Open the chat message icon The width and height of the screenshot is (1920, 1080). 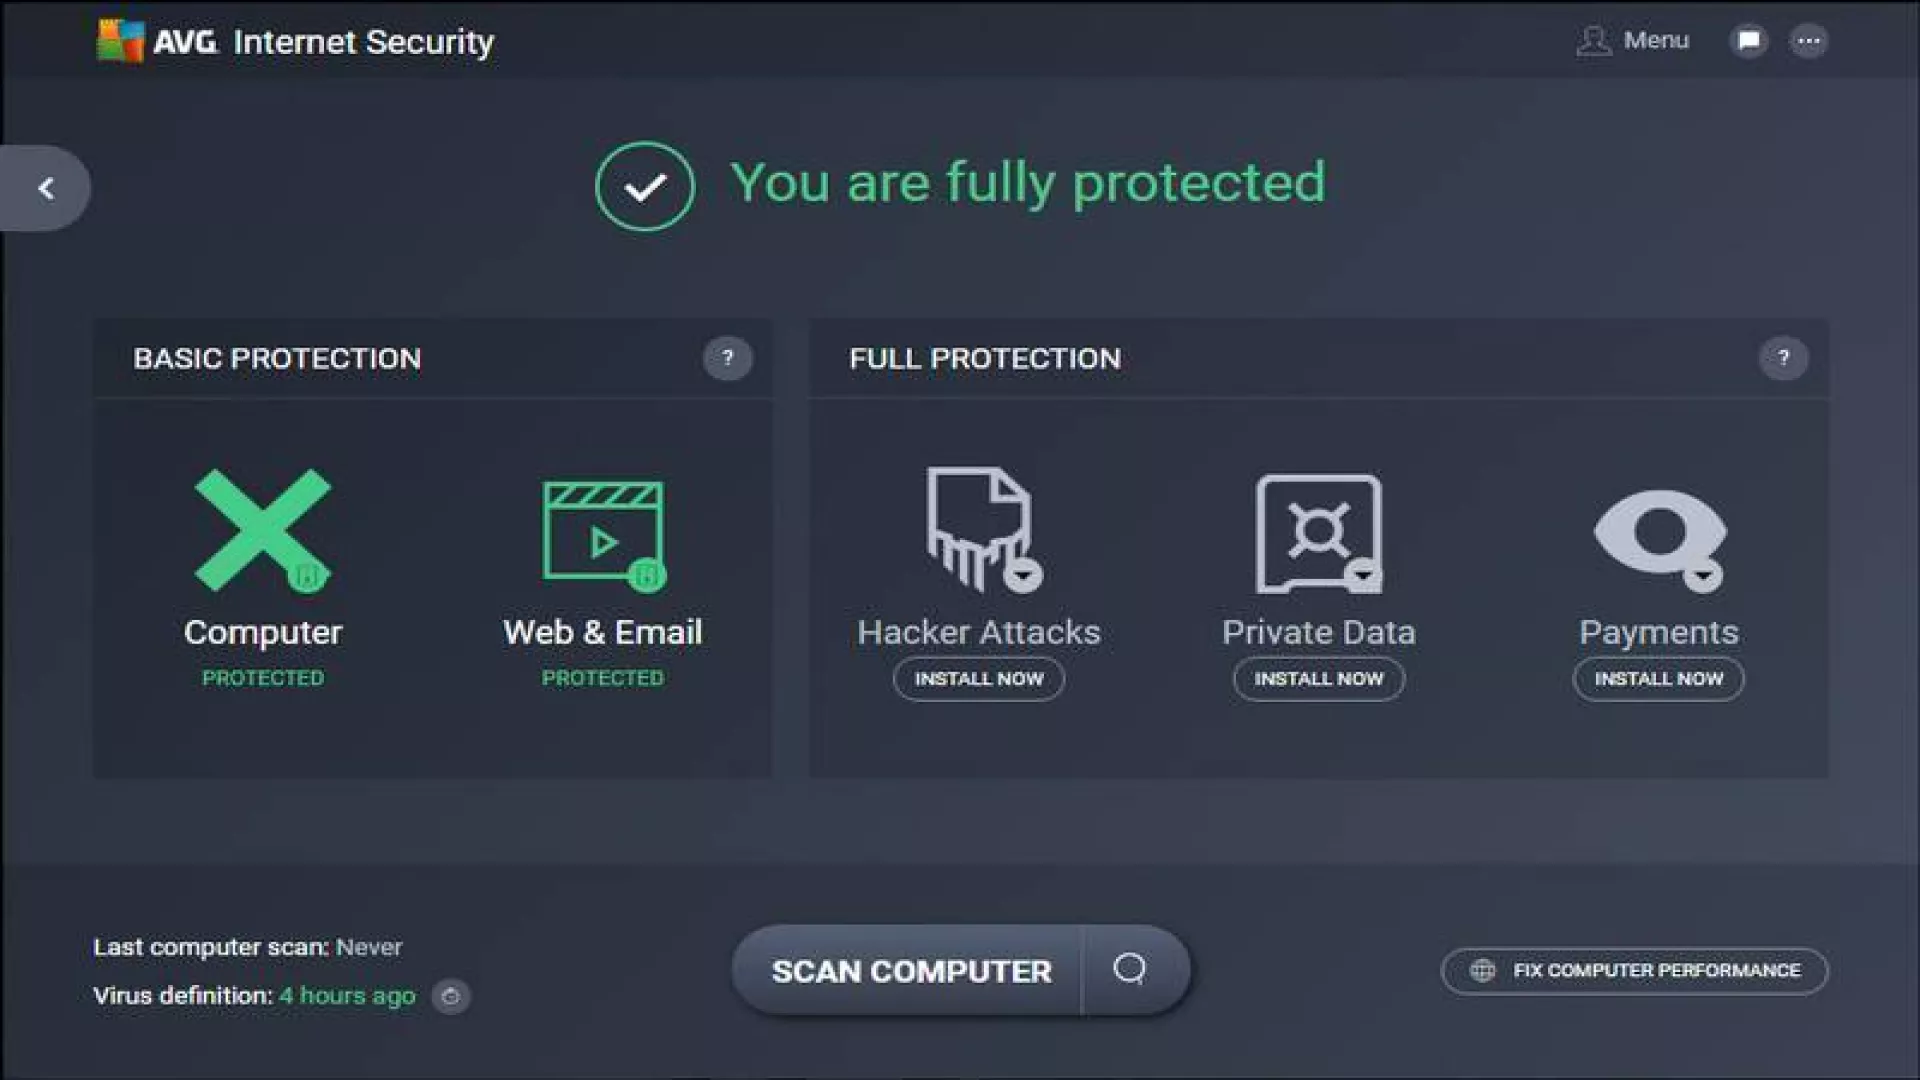pos(1749,41)
